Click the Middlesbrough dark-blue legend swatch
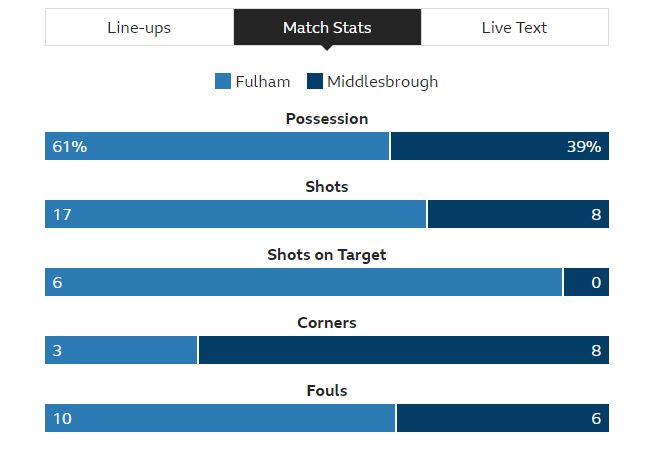Viewport: 659px width, 461px height. tap(315, 81)
